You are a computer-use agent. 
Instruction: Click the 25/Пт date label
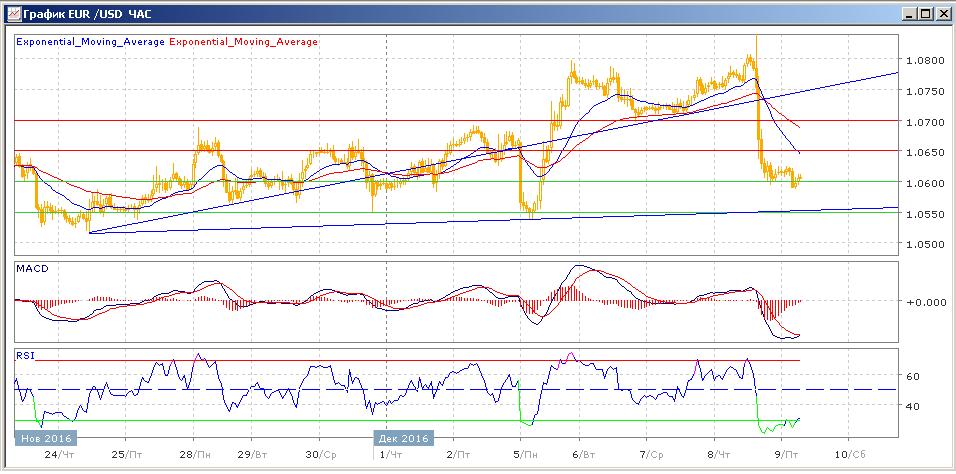click(x=128, y=455)
